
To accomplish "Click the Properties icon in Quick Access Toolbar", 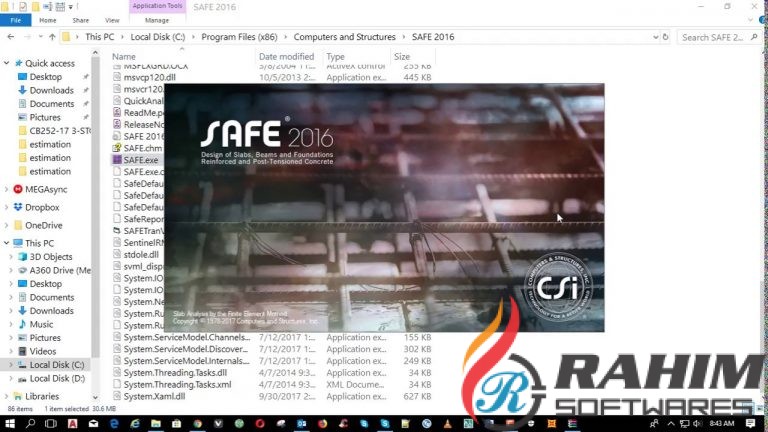I will [x=23, y=7].
